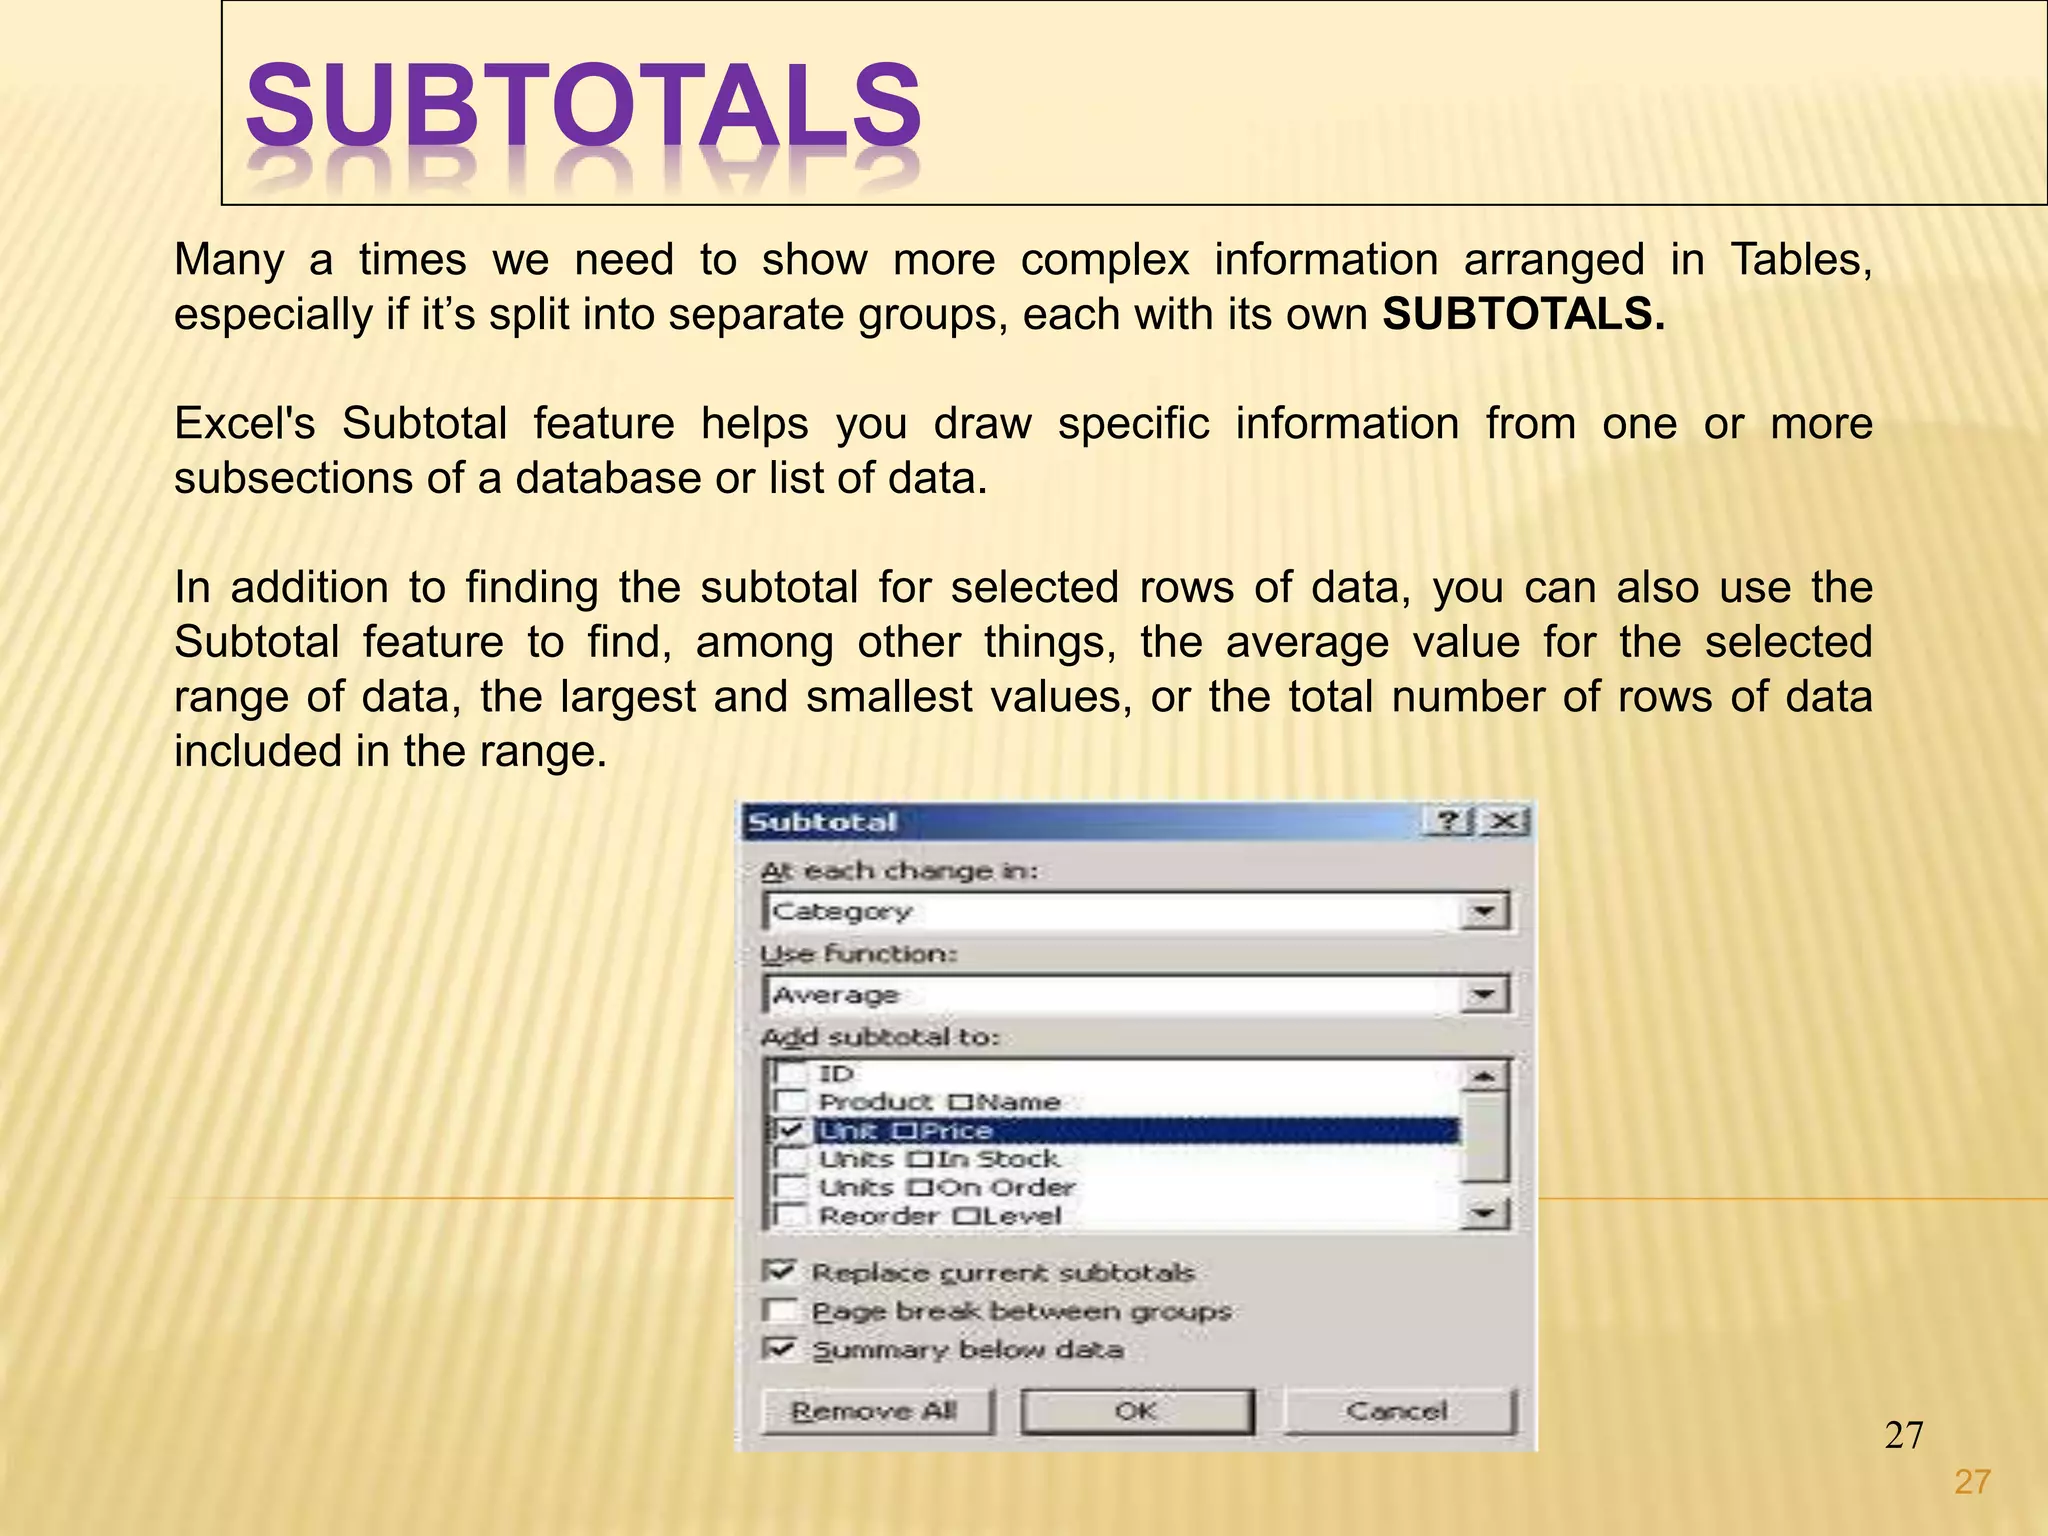Toggle 'Replace current subtotals' checkbox
This screenshot has height=1536, width=2048.
point(779,1271)
